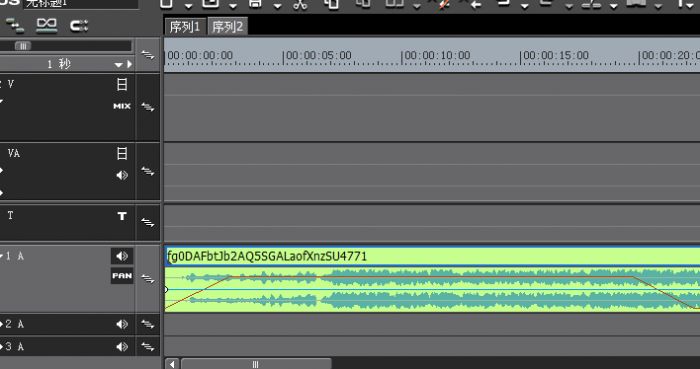Expand the 3 A track triangle

[1, 347]
